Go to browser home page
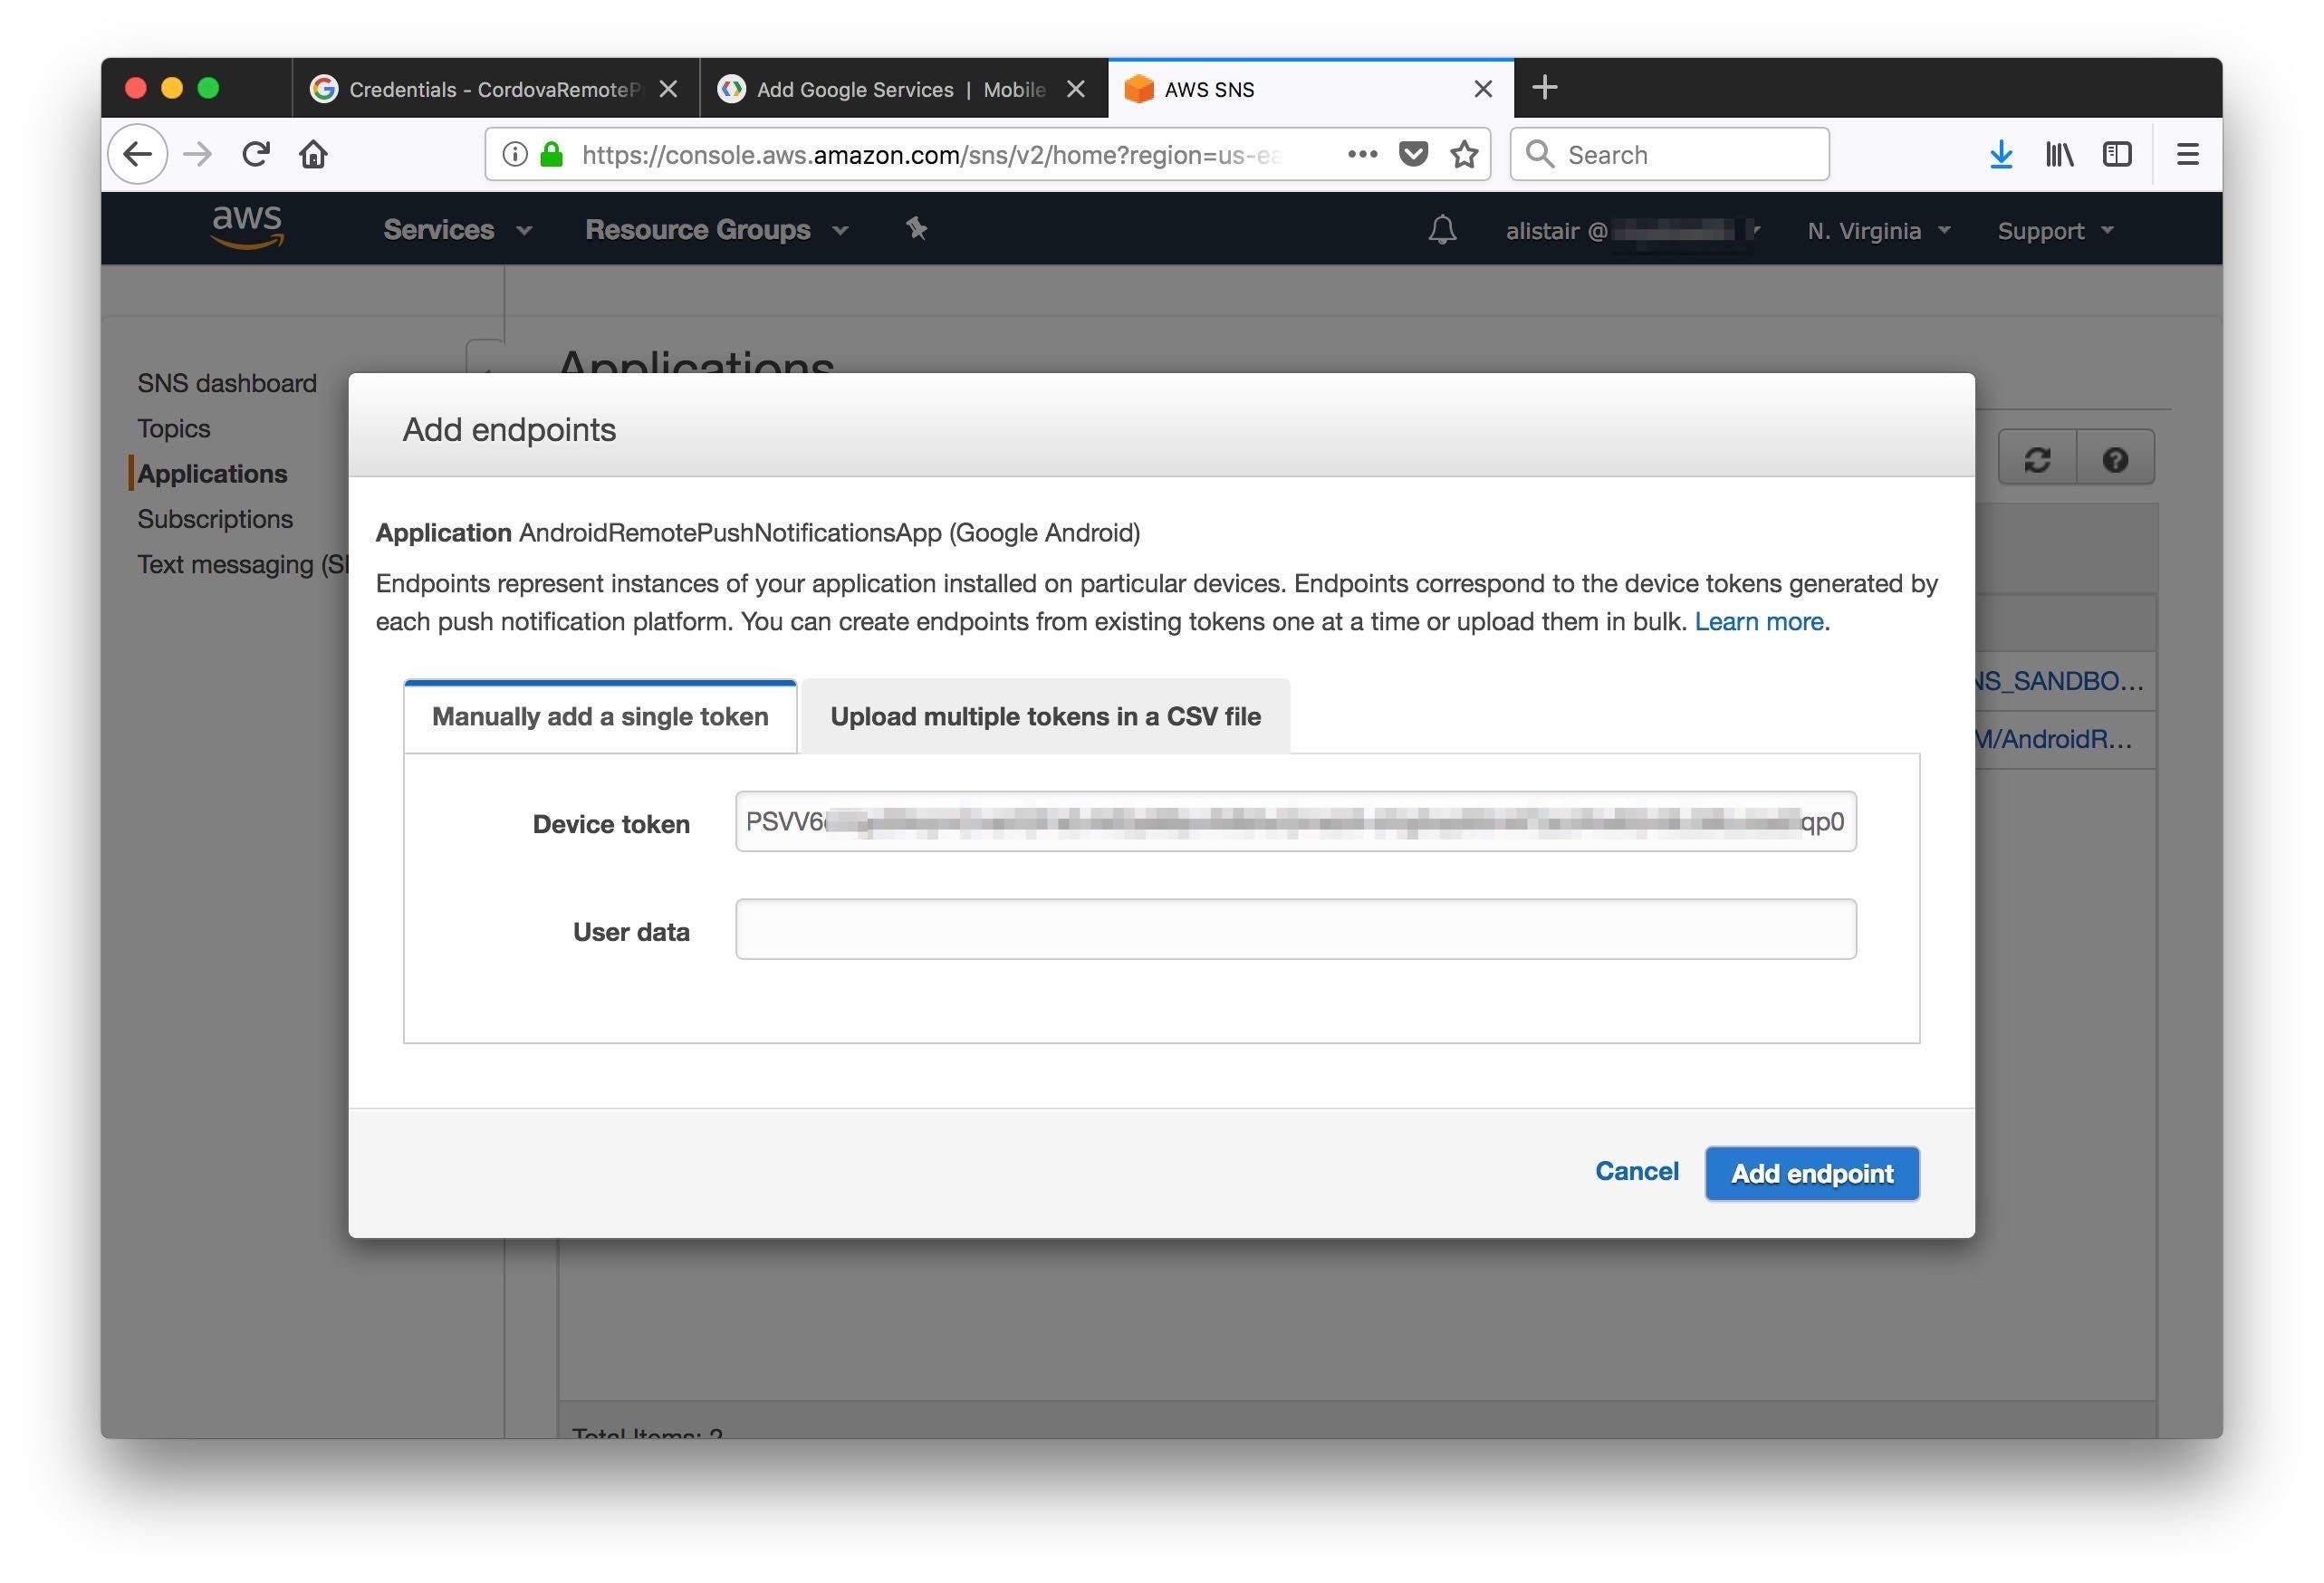This screenshot has width=2324, height=1583. coord(313,153)
